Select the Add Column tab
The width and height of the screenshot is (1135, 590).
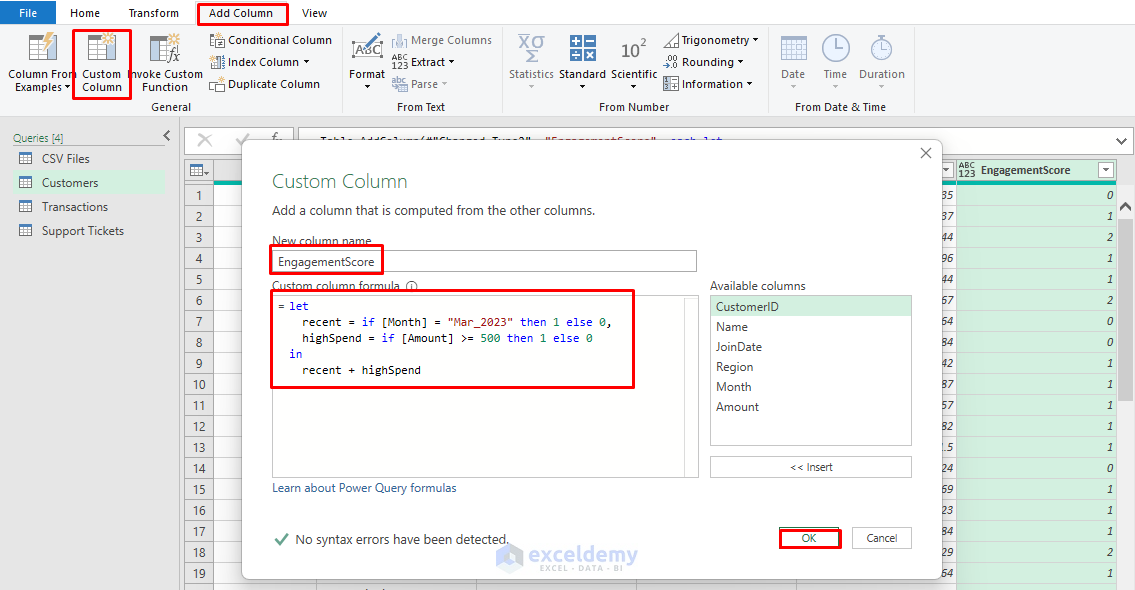(x=241, y=13)
